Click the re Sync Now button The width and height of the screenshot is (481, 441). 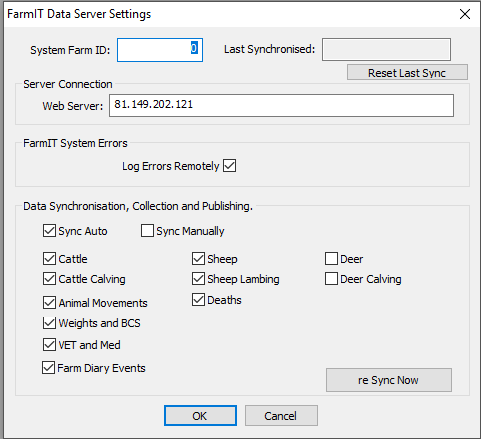tap(389, 380)
